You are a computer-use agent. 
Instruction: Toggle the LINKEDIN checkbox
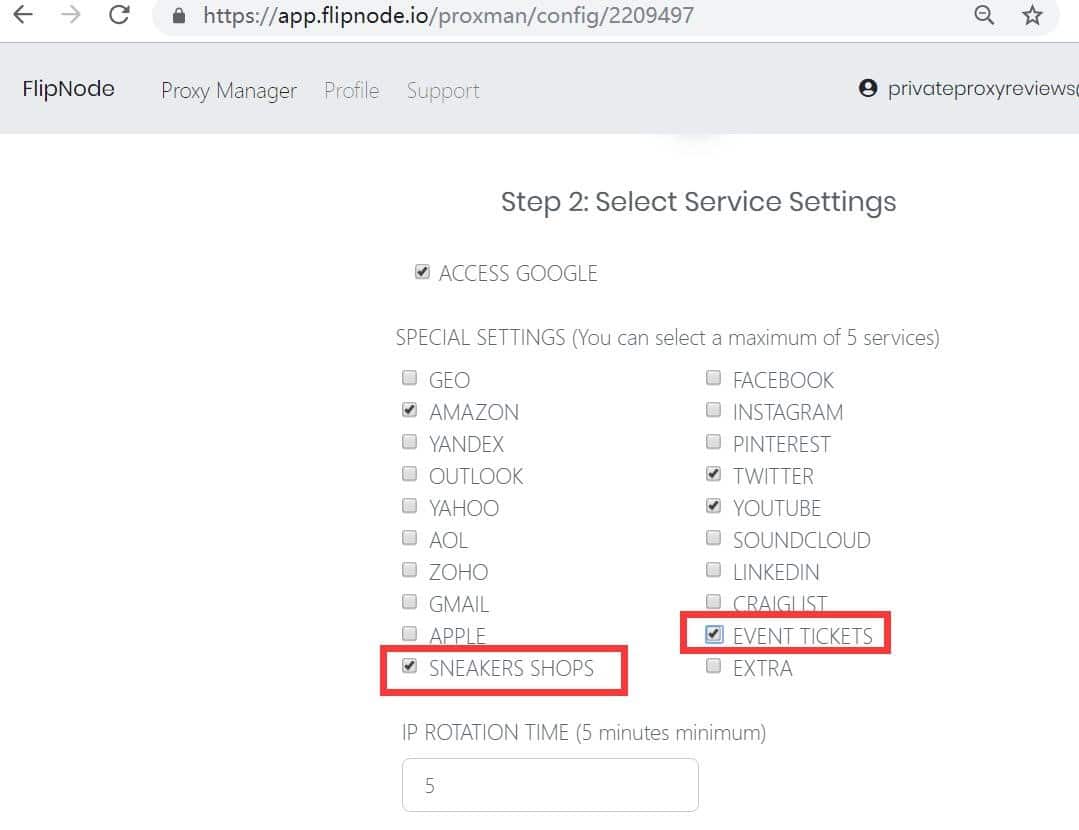(x=714, y=570)
